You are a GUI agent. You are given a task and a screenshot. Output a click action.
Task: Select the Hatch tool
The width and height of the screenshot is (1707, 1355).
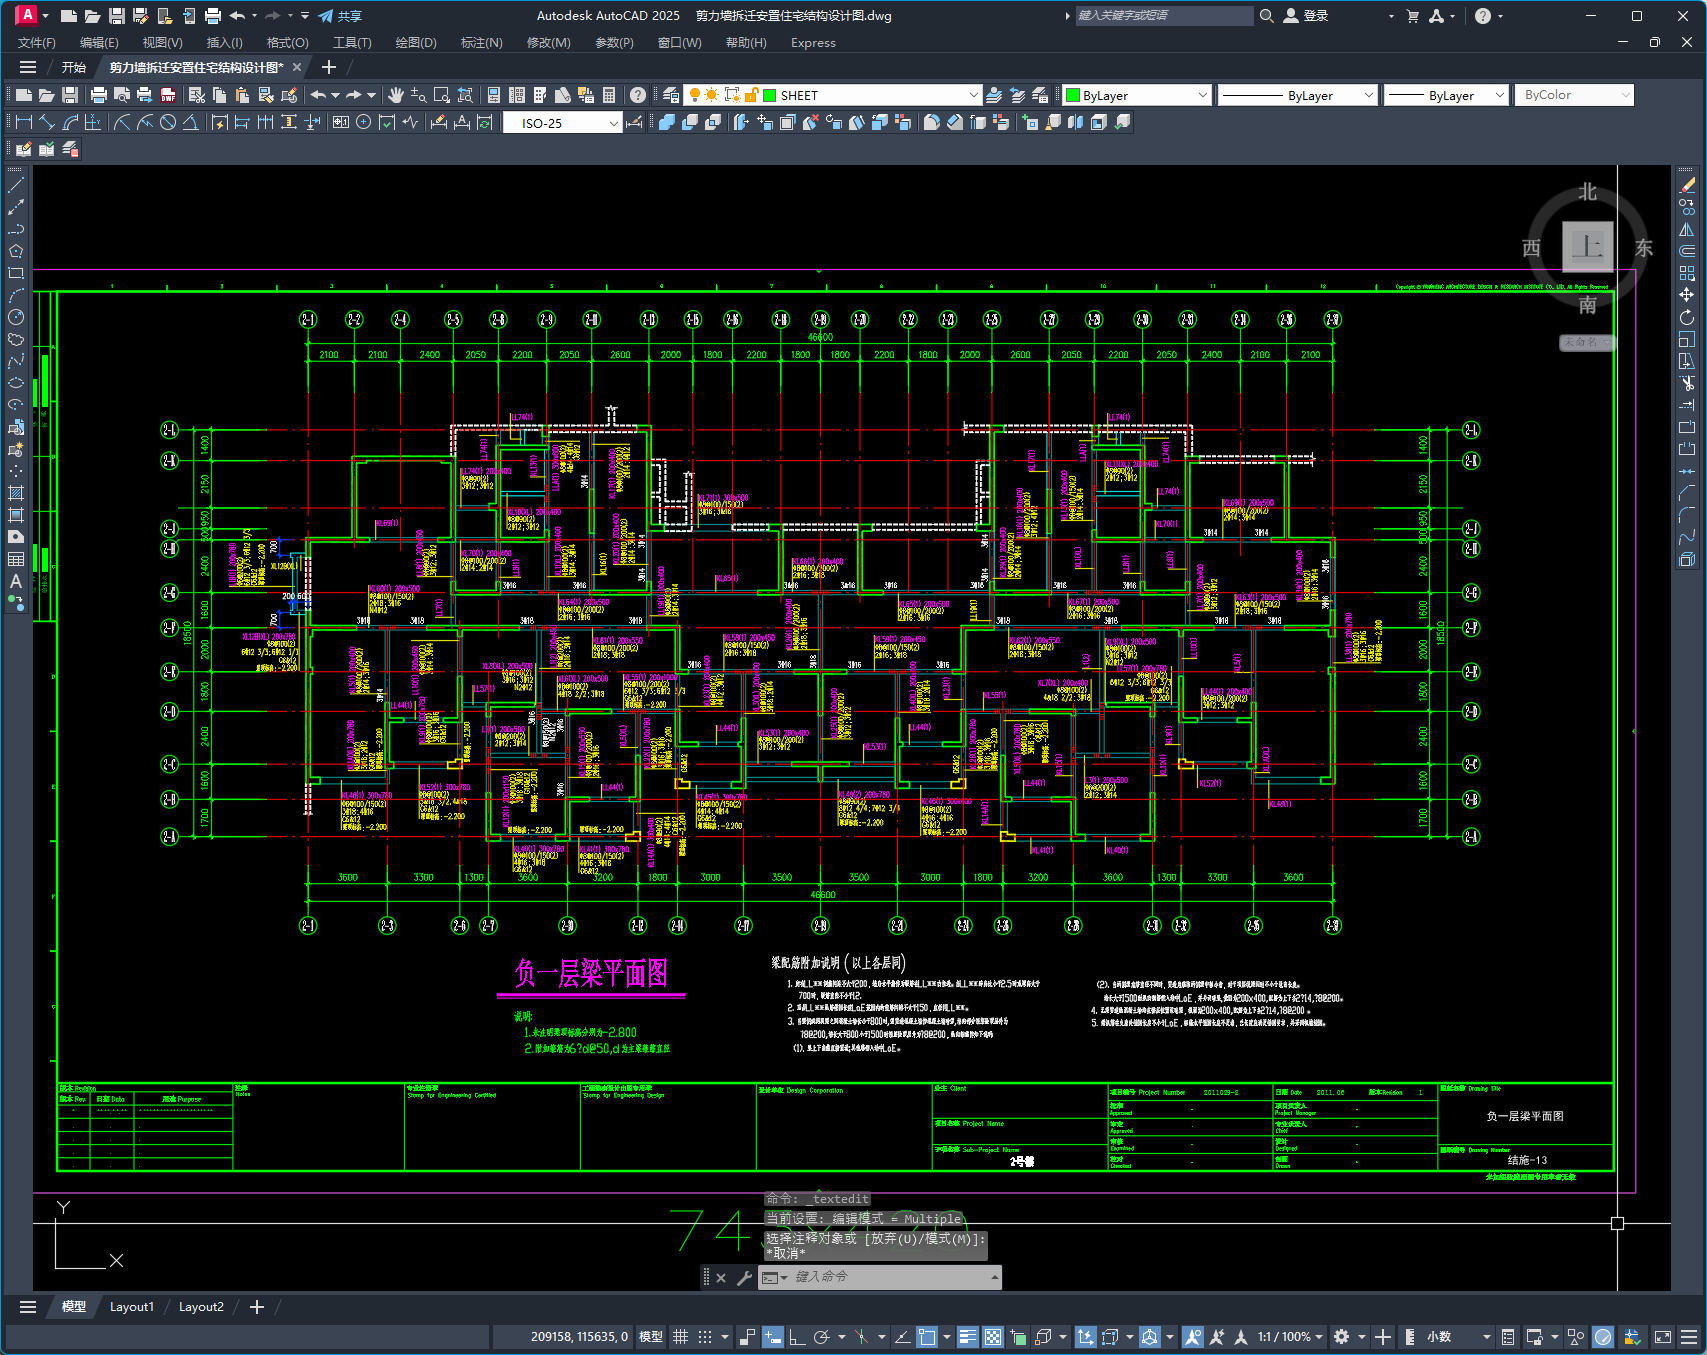[16, 493]
